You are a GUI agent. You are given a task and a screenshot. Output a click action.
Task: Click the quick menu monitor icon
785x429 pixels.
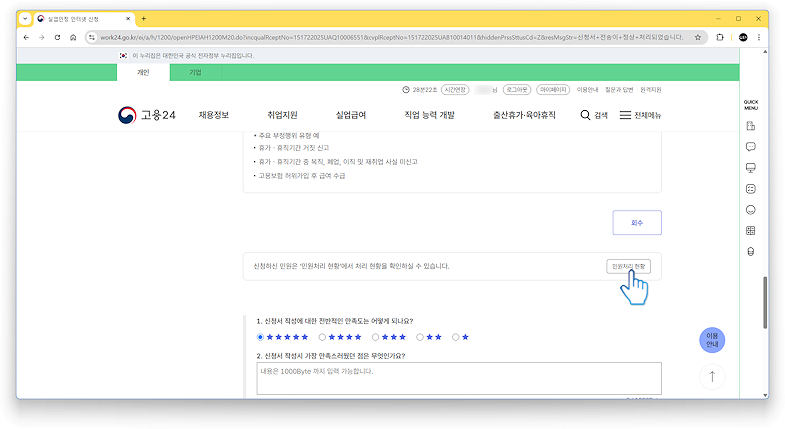tap(750, 168)
